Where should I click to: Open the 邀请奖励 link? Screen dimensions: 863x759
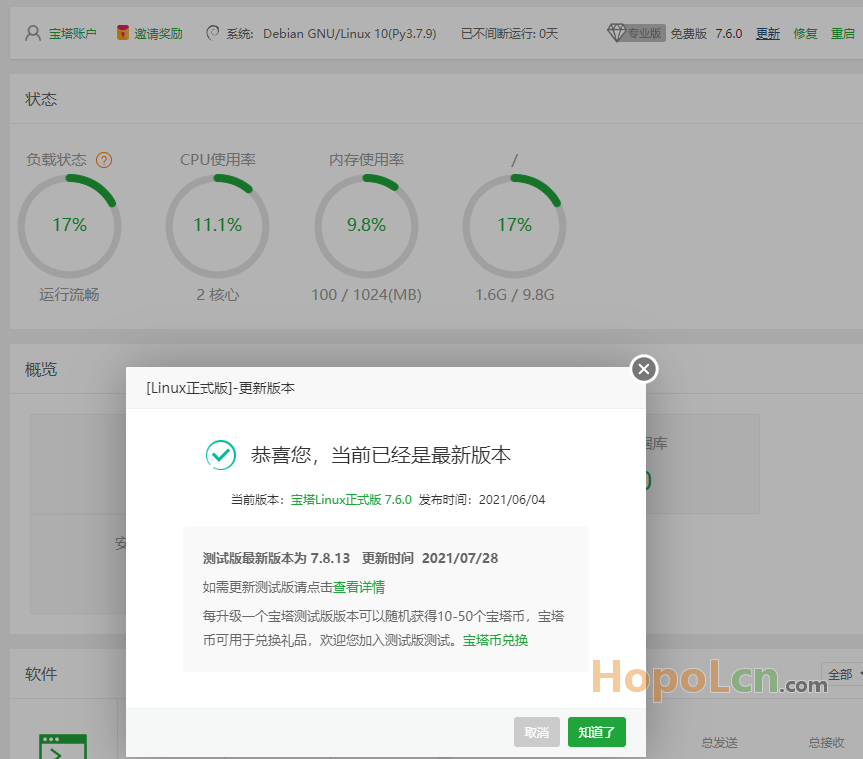pyautogui.click(x=159, y=34)
